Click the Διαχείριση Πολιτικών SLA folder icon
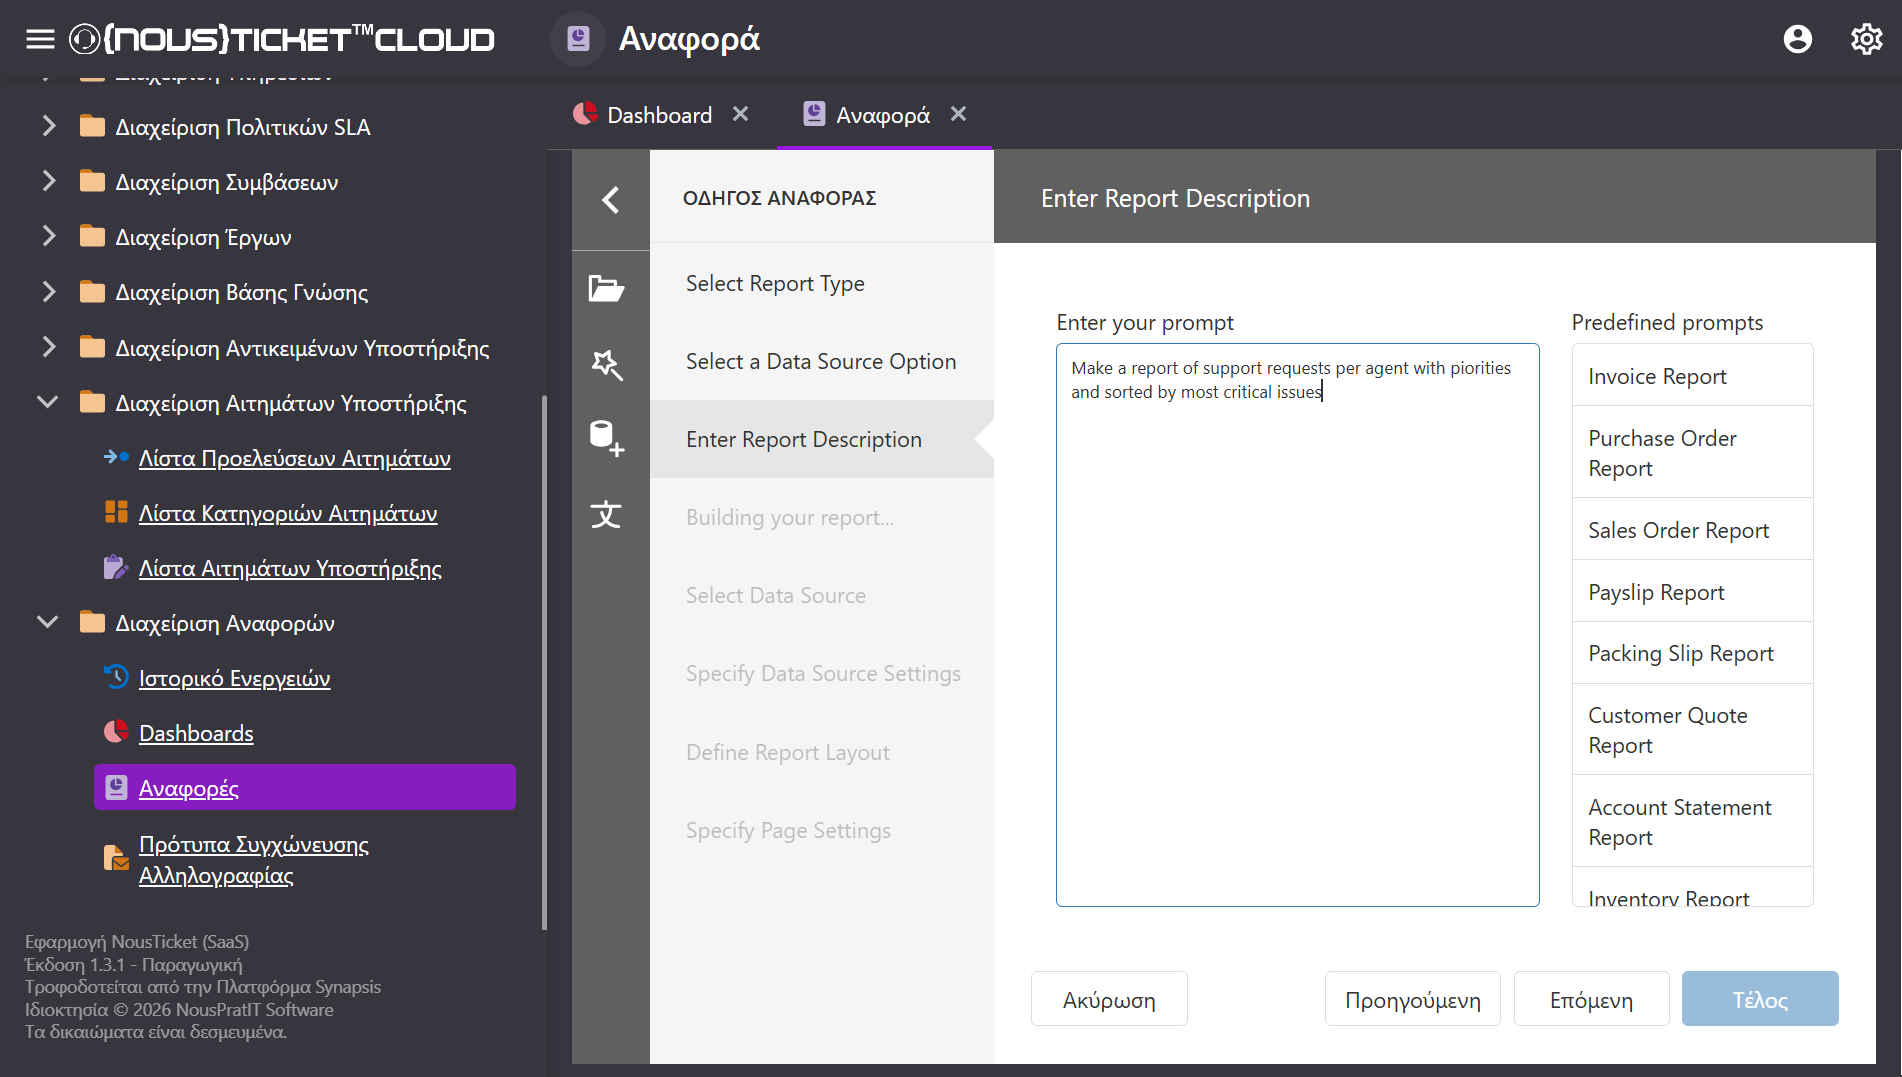The height and width of the screenshot is (1077, 1902). (x=92, y=126)
